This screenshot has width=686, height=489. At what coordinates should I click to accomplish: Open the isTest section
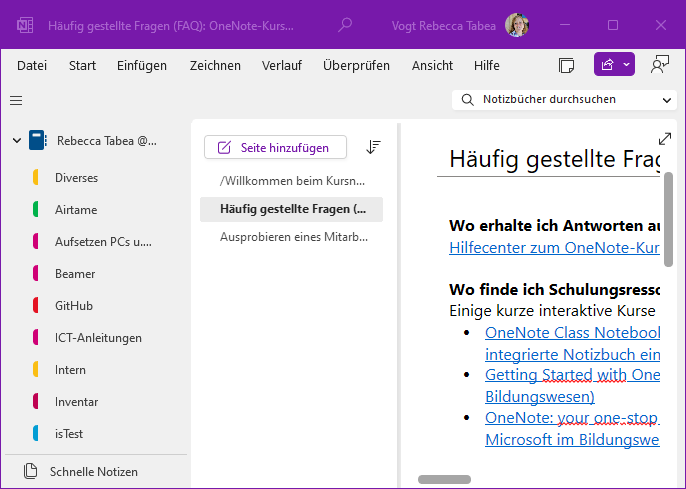tap(69, 433)
